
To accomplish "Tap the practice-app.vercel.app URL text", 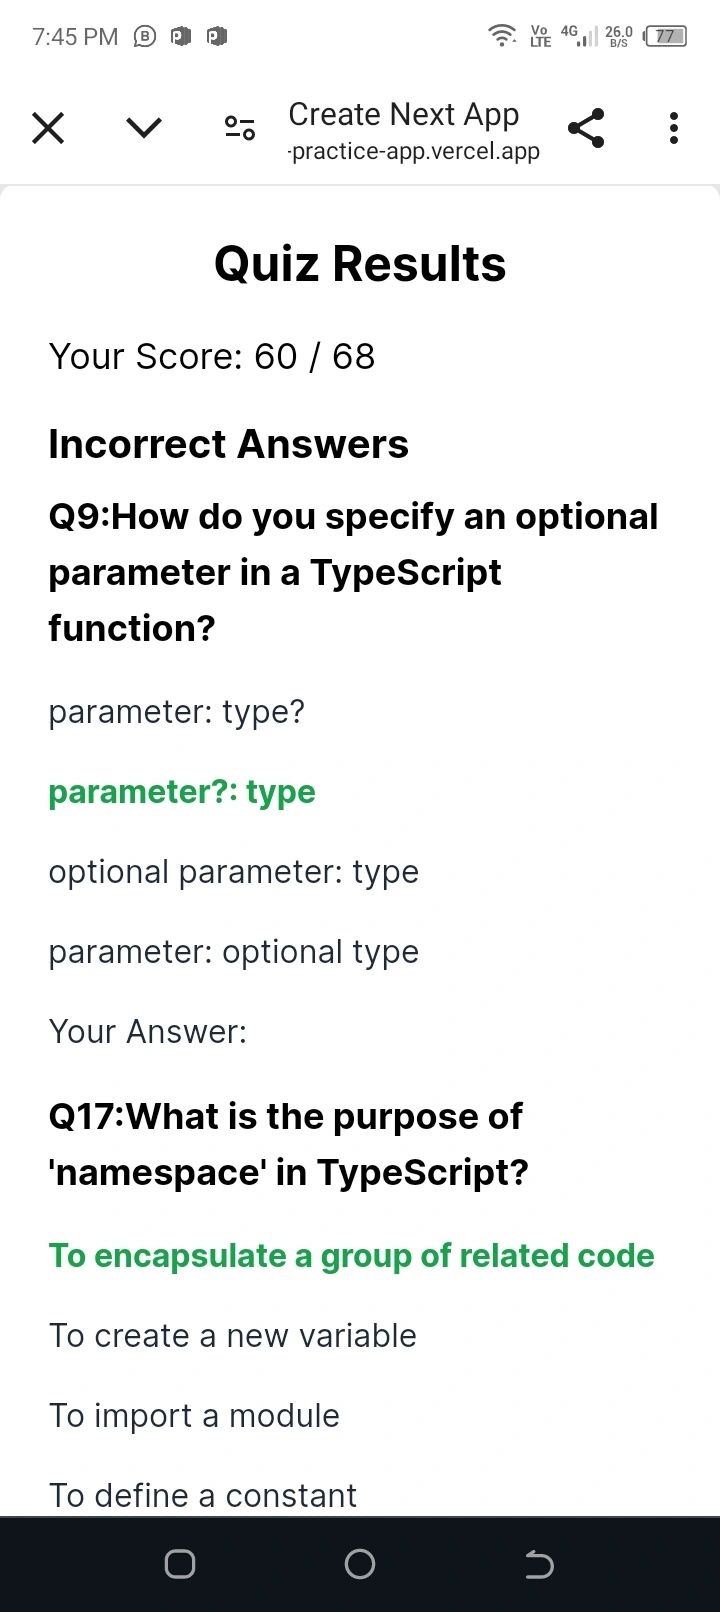I will pyautogui.click(x=414, y=152).
